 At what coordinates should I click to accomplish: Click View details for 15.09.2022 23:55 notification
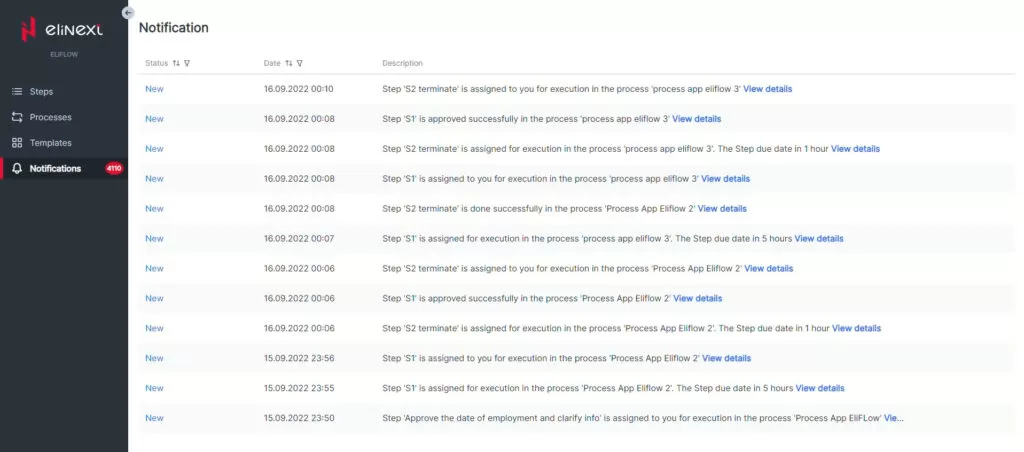pyautogui.click(x=820, y=388)
